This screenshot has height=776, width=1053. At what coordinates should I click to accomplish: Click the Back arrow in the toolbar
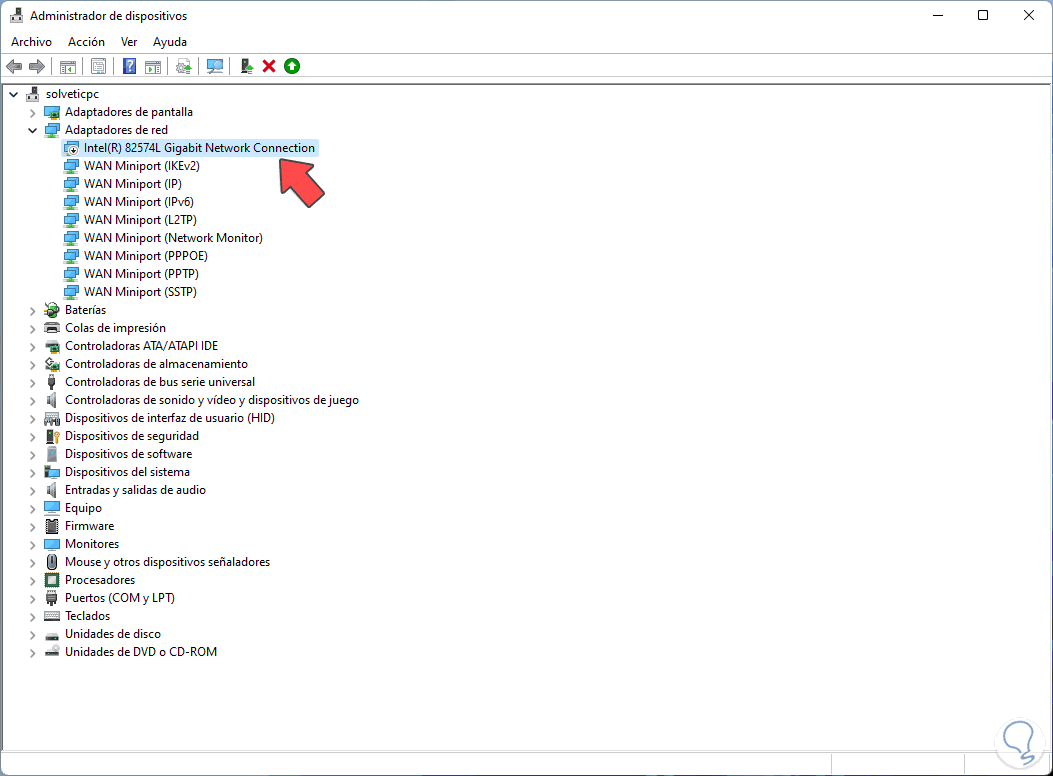pyautogui.click(x=14, y=66)
